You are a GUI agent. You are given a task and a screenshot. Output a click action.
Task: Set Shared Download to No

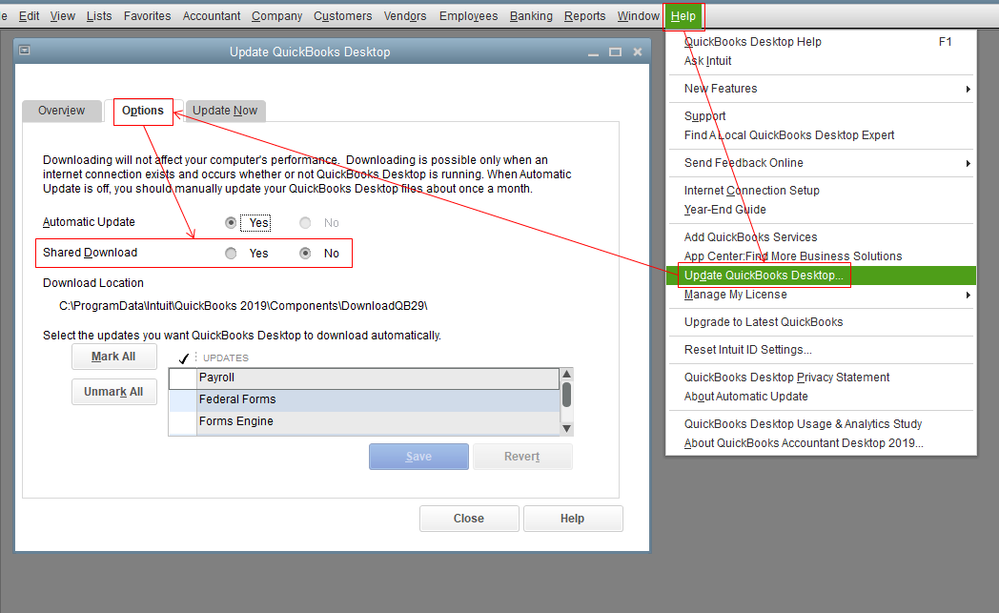305,253
